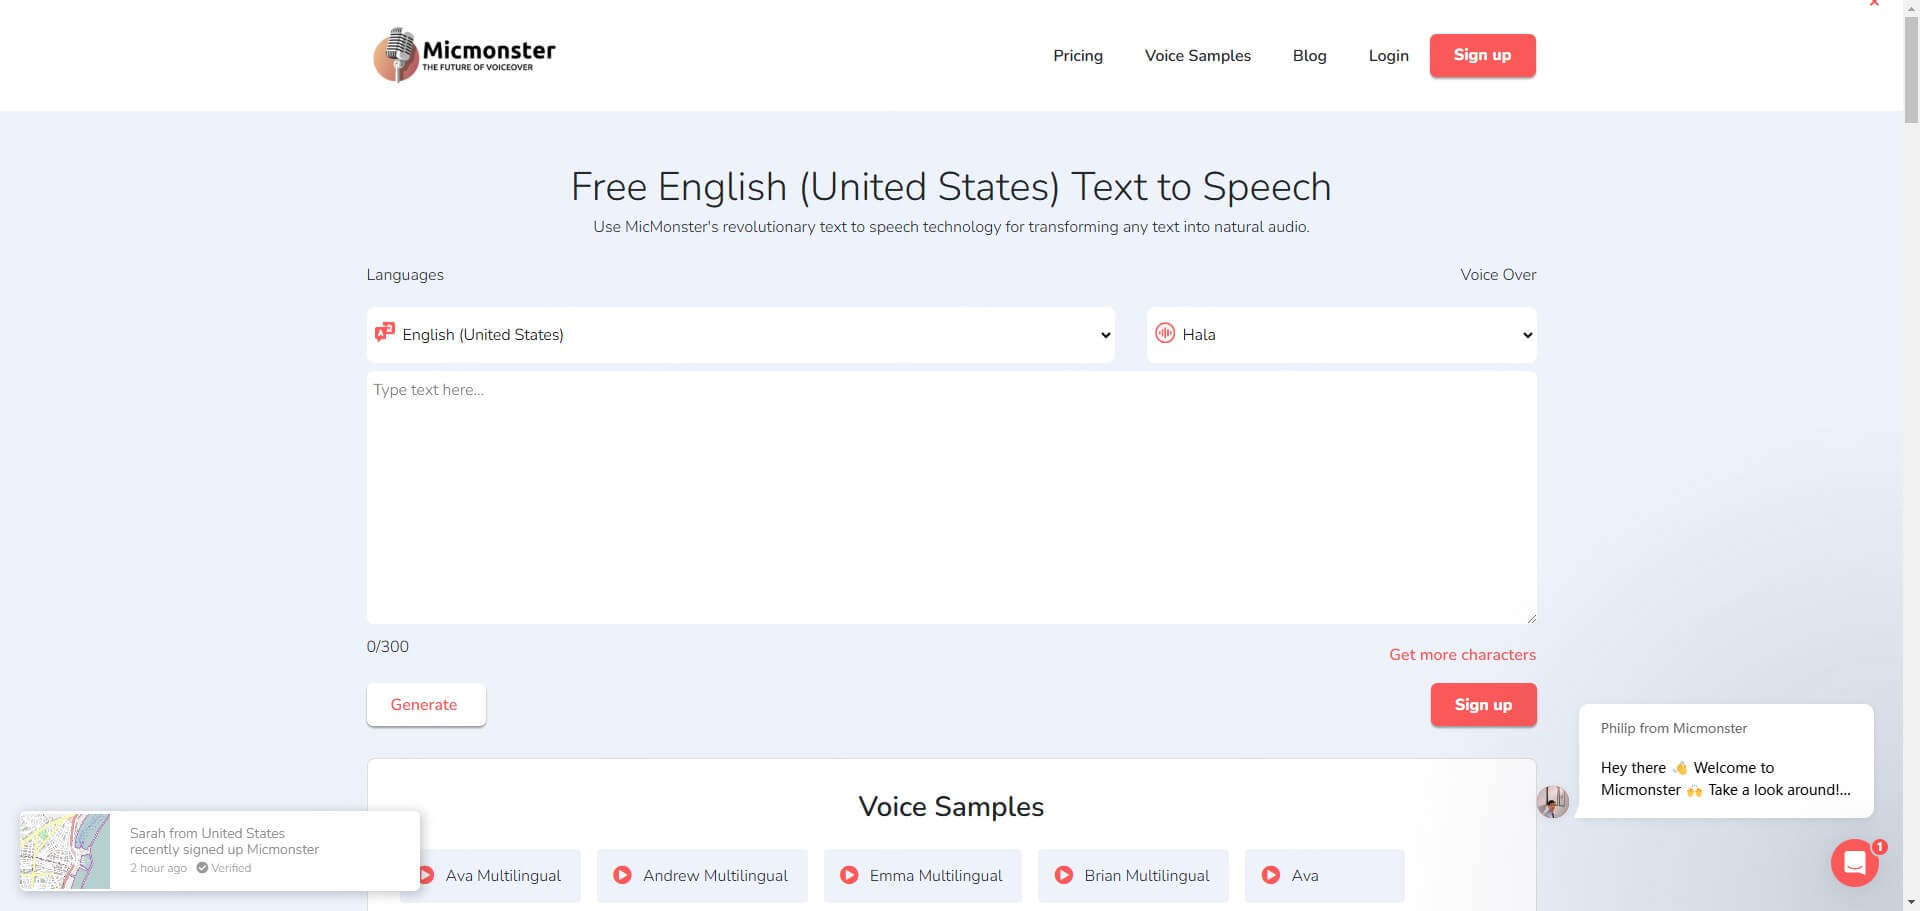The image size is (1920, 911).
Task: Play the Brian Multilingual voice sample
Action: (1064, 875)
